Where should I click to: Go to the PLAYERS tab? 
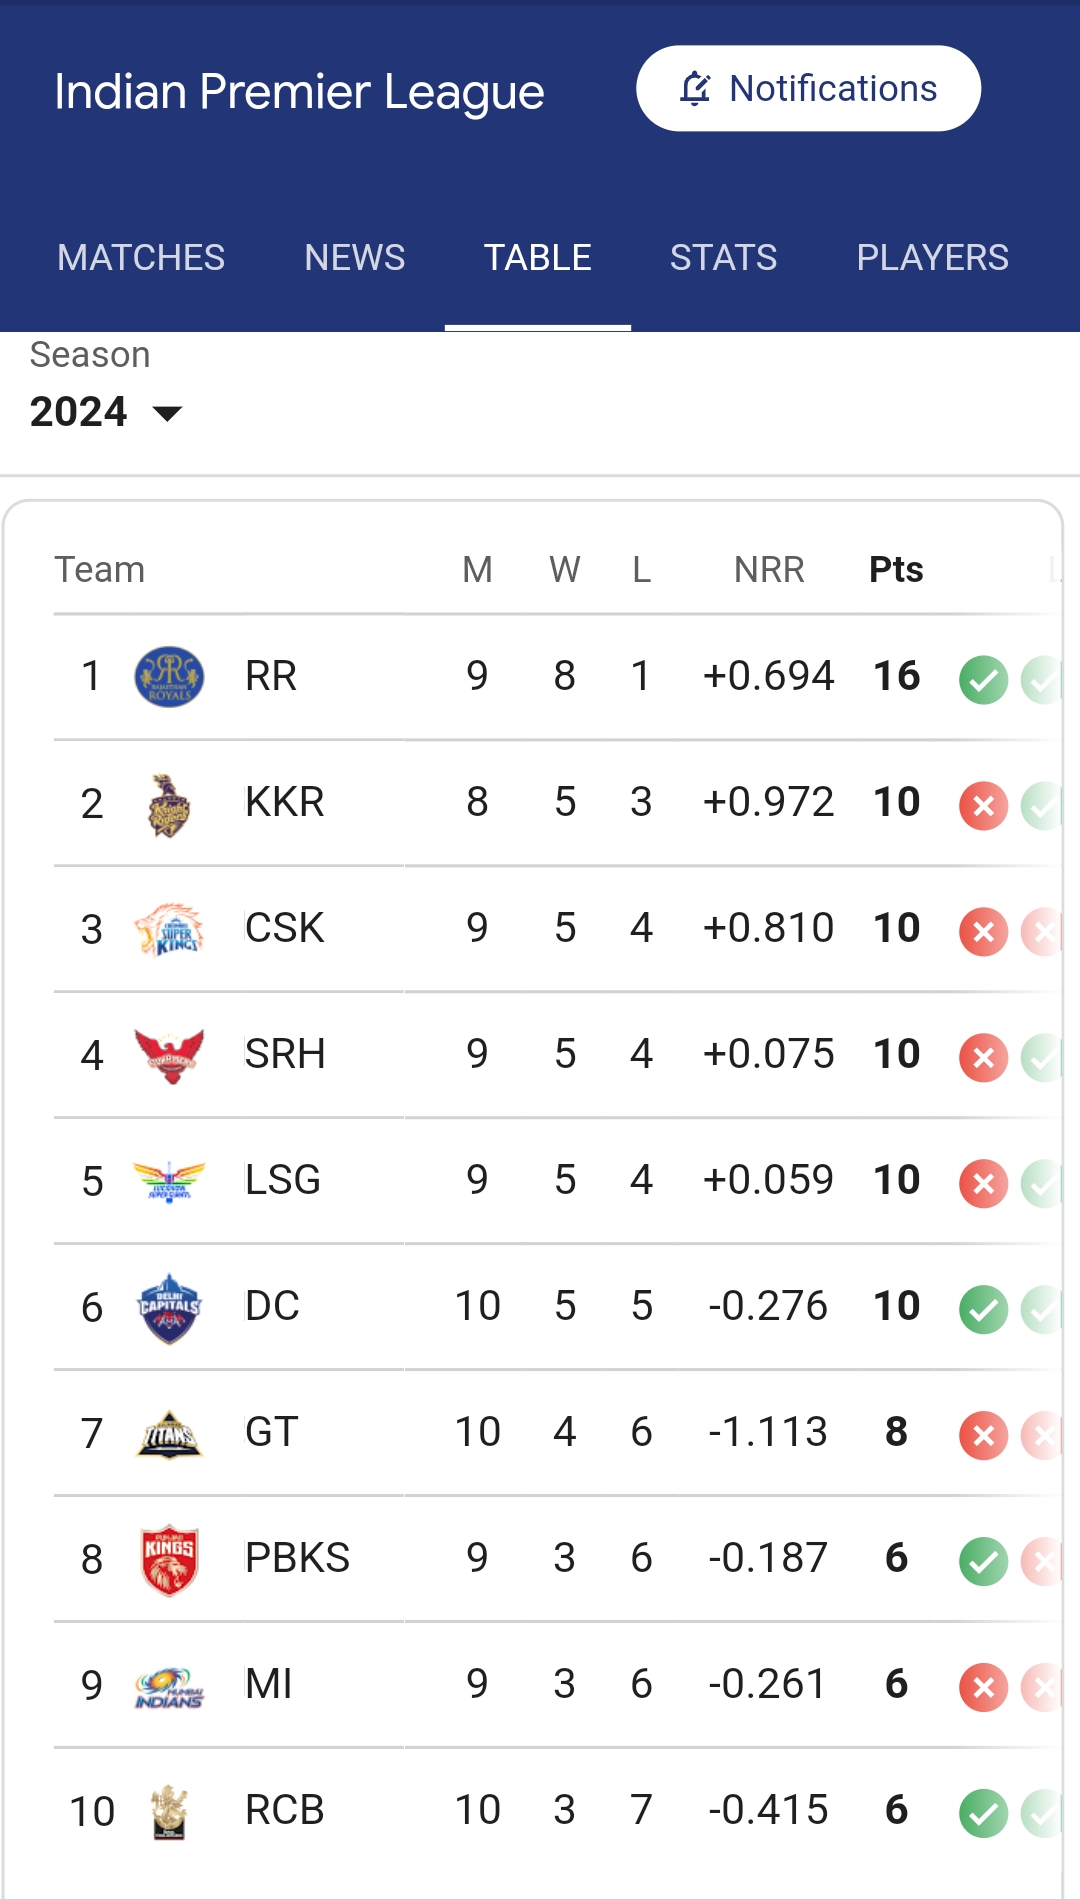click(932, 258)
